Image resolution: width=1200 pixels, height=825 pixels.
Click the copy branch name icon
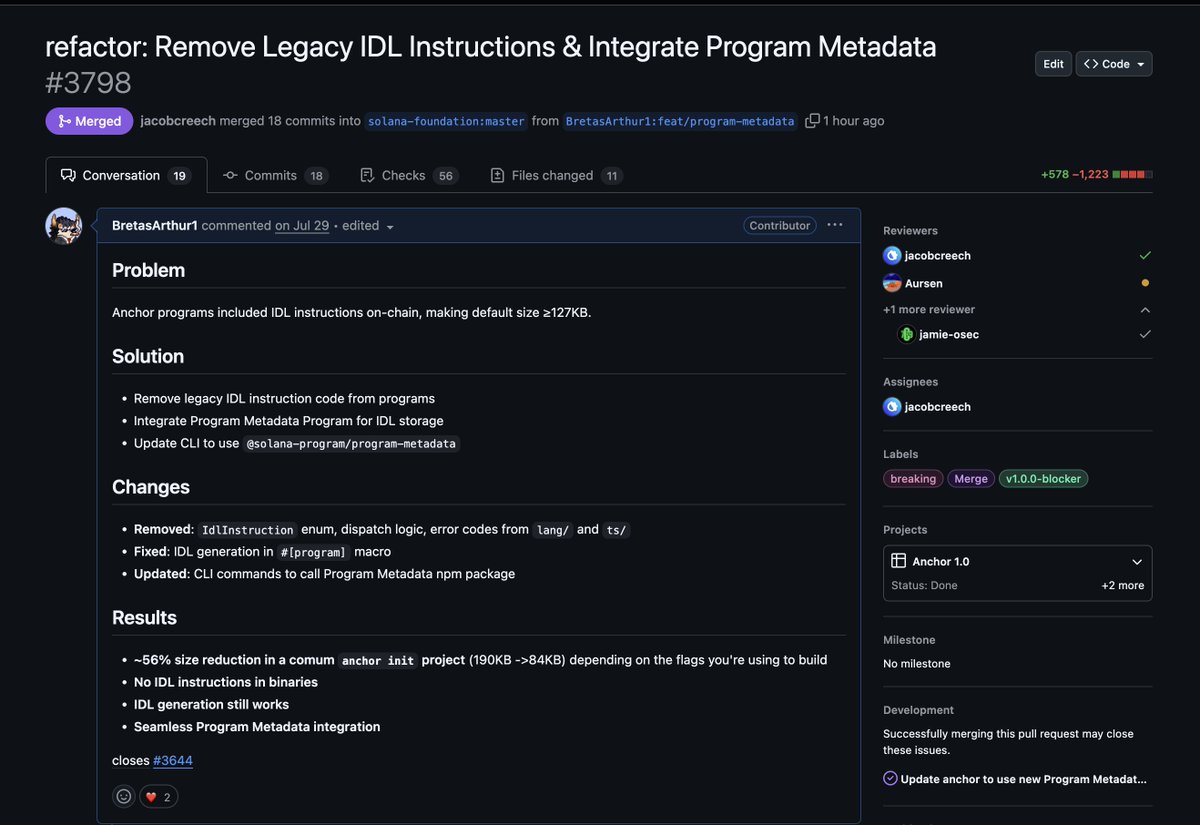tap(813, 121)
